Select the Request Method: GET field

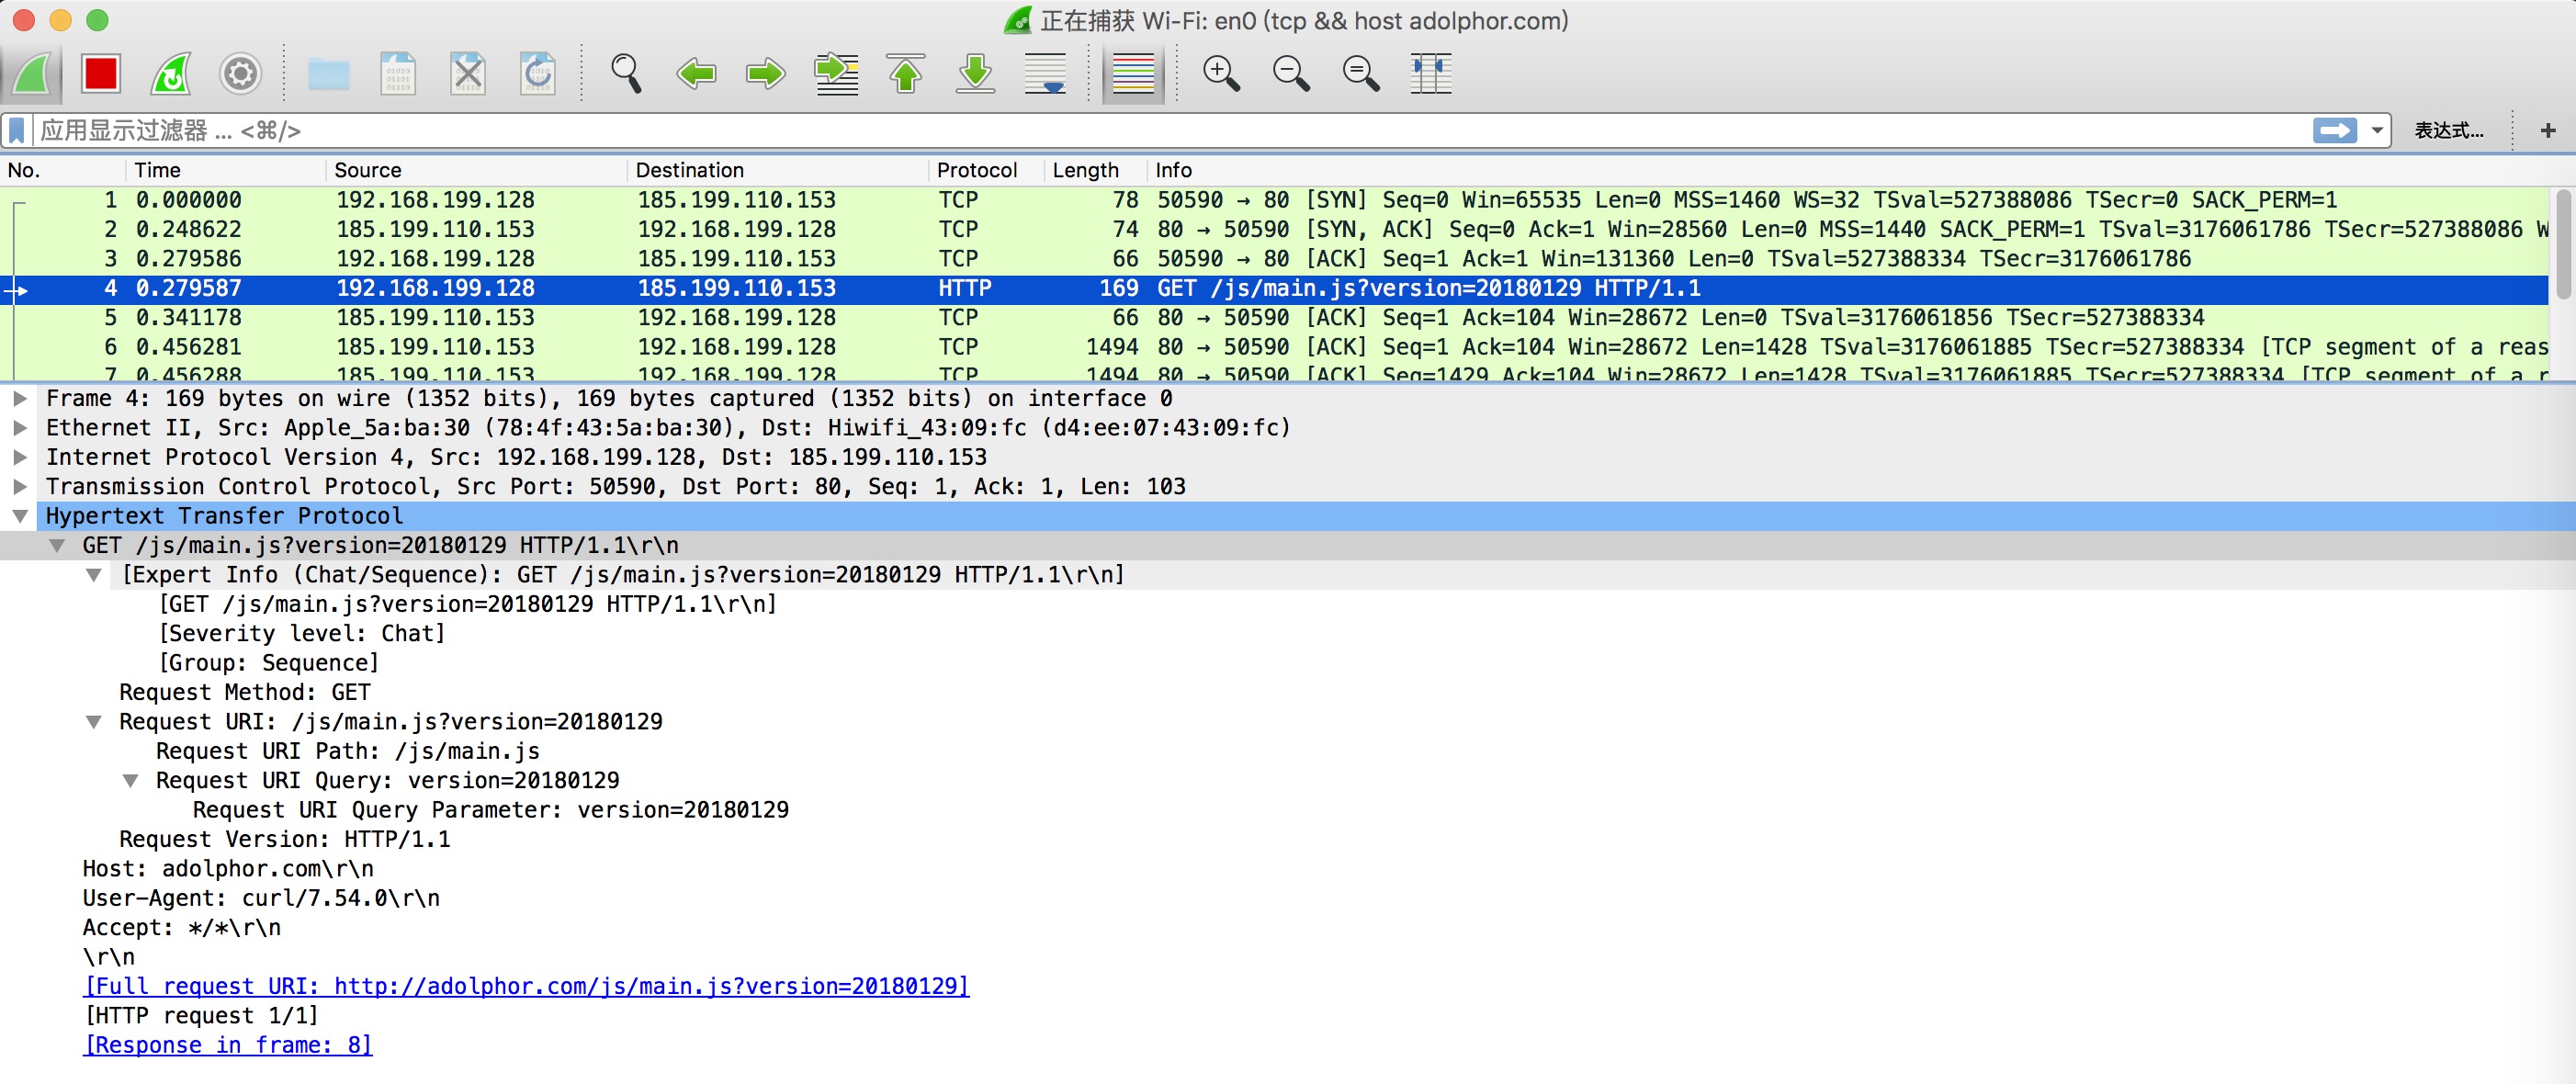coord(245,693)
